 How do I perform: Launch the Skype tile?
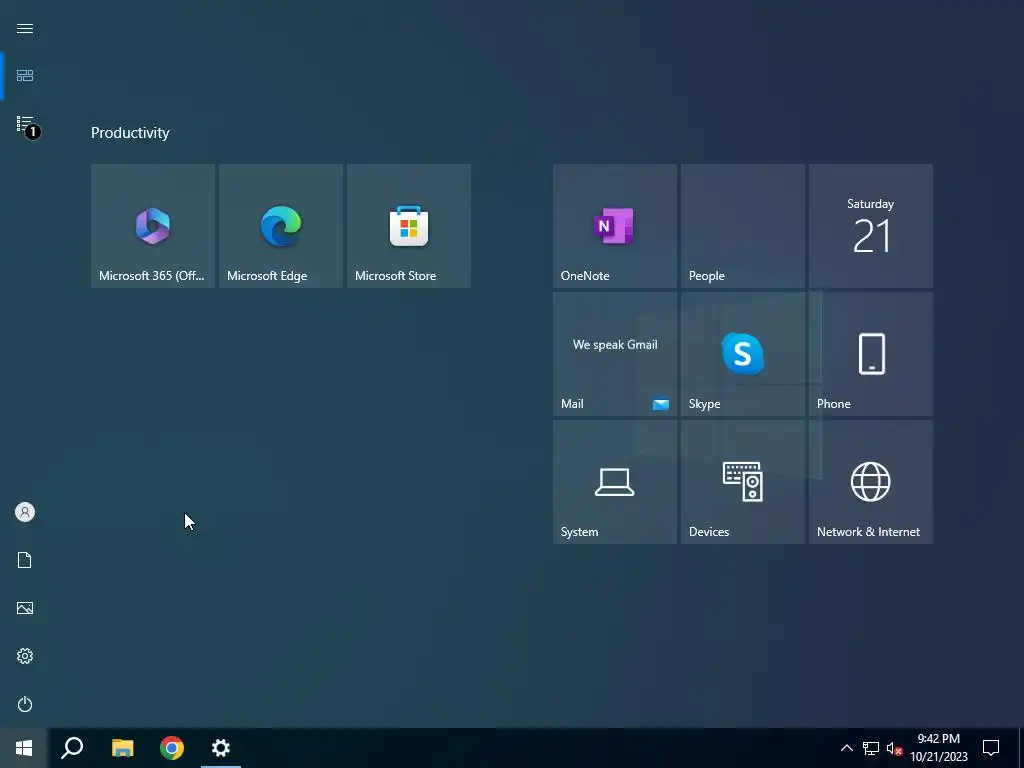tap(743, 354)
